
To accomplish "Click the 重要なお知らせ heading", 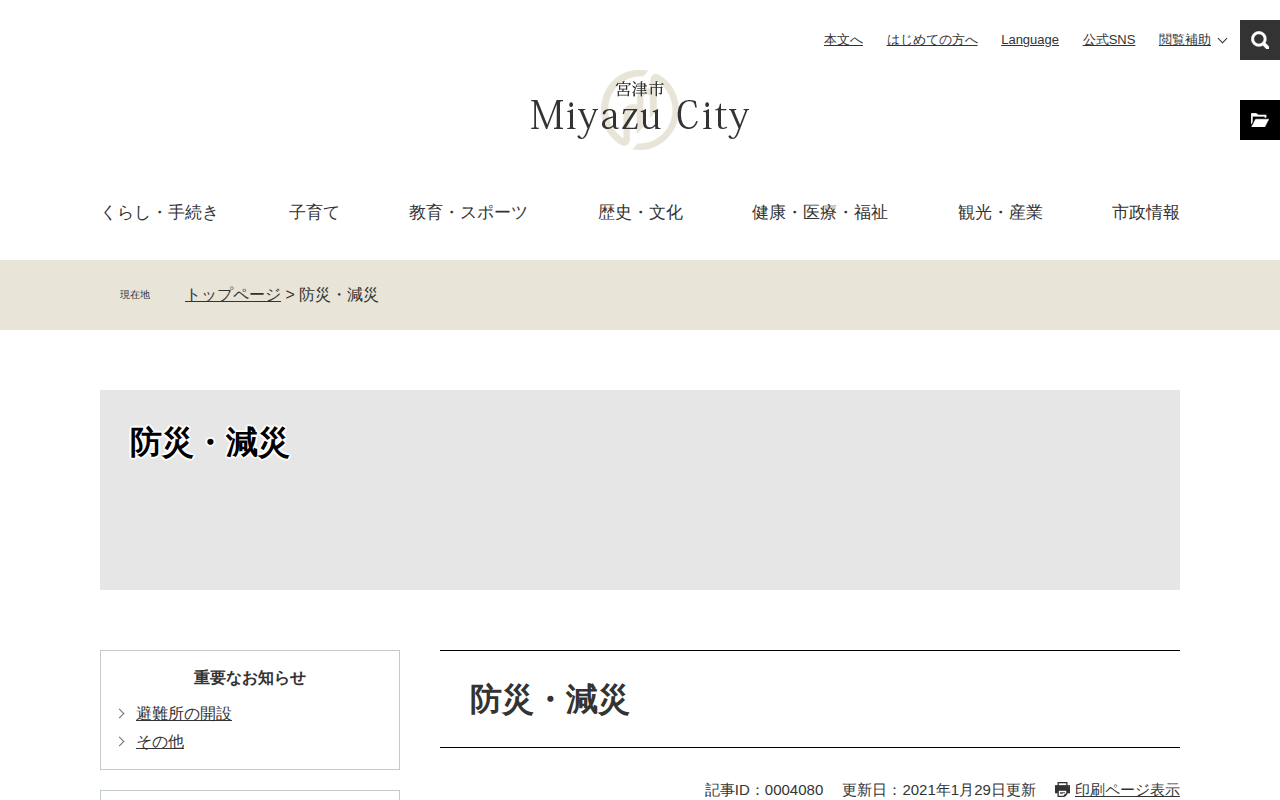I will (x=250, y=678).
